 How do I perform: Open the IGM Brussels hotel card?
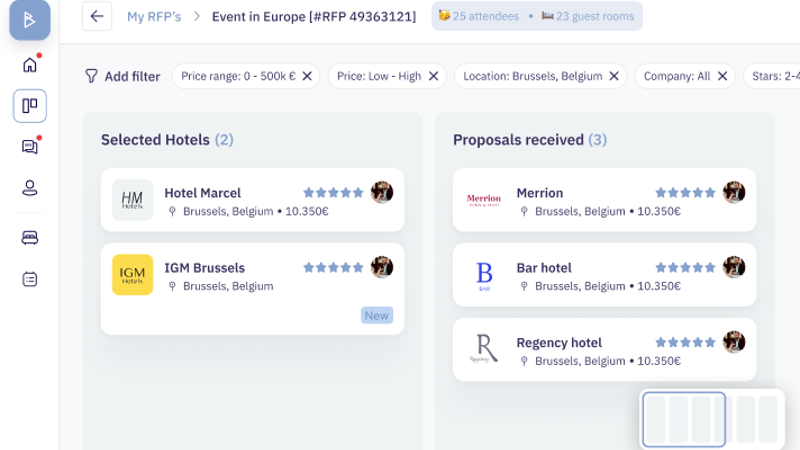click(x=252, y=288)
